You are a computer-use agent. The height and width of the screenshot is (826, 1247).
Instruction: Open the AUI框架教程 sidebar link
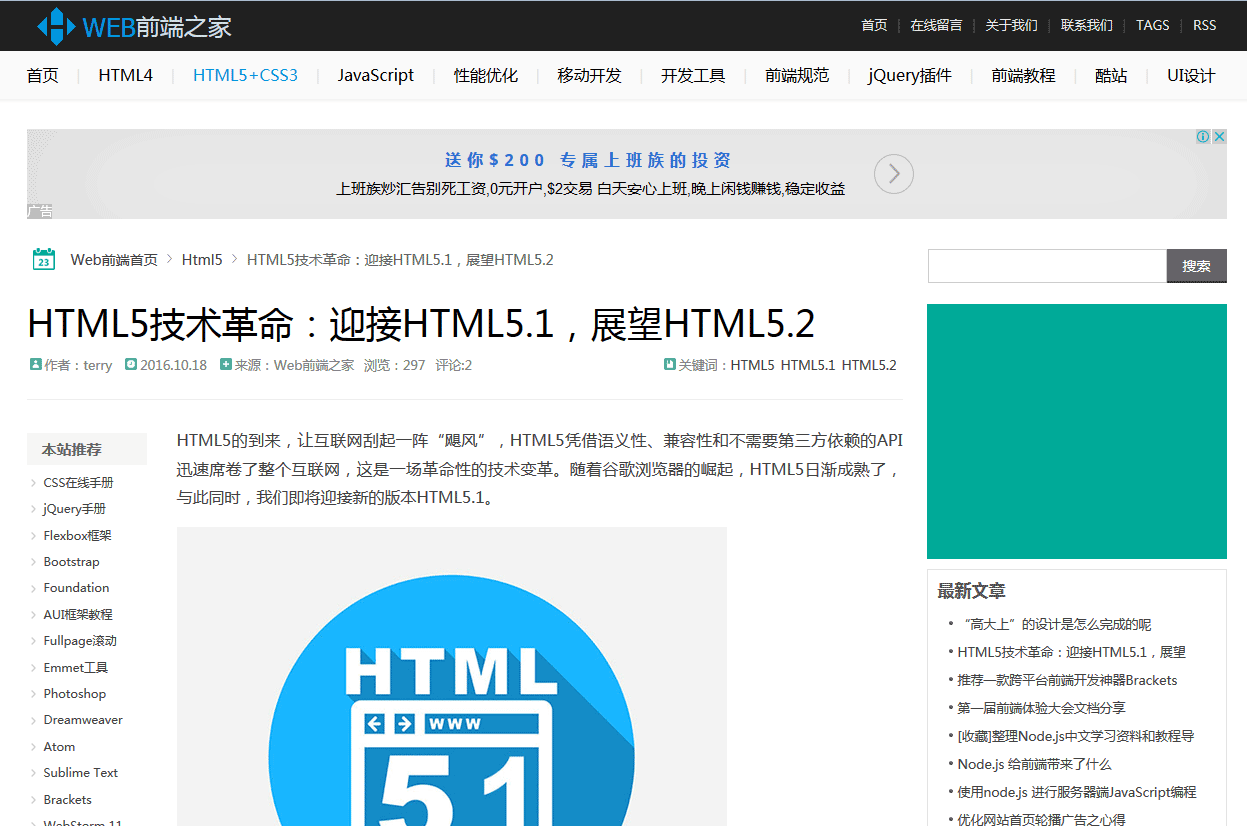click(x=78, y=614)
